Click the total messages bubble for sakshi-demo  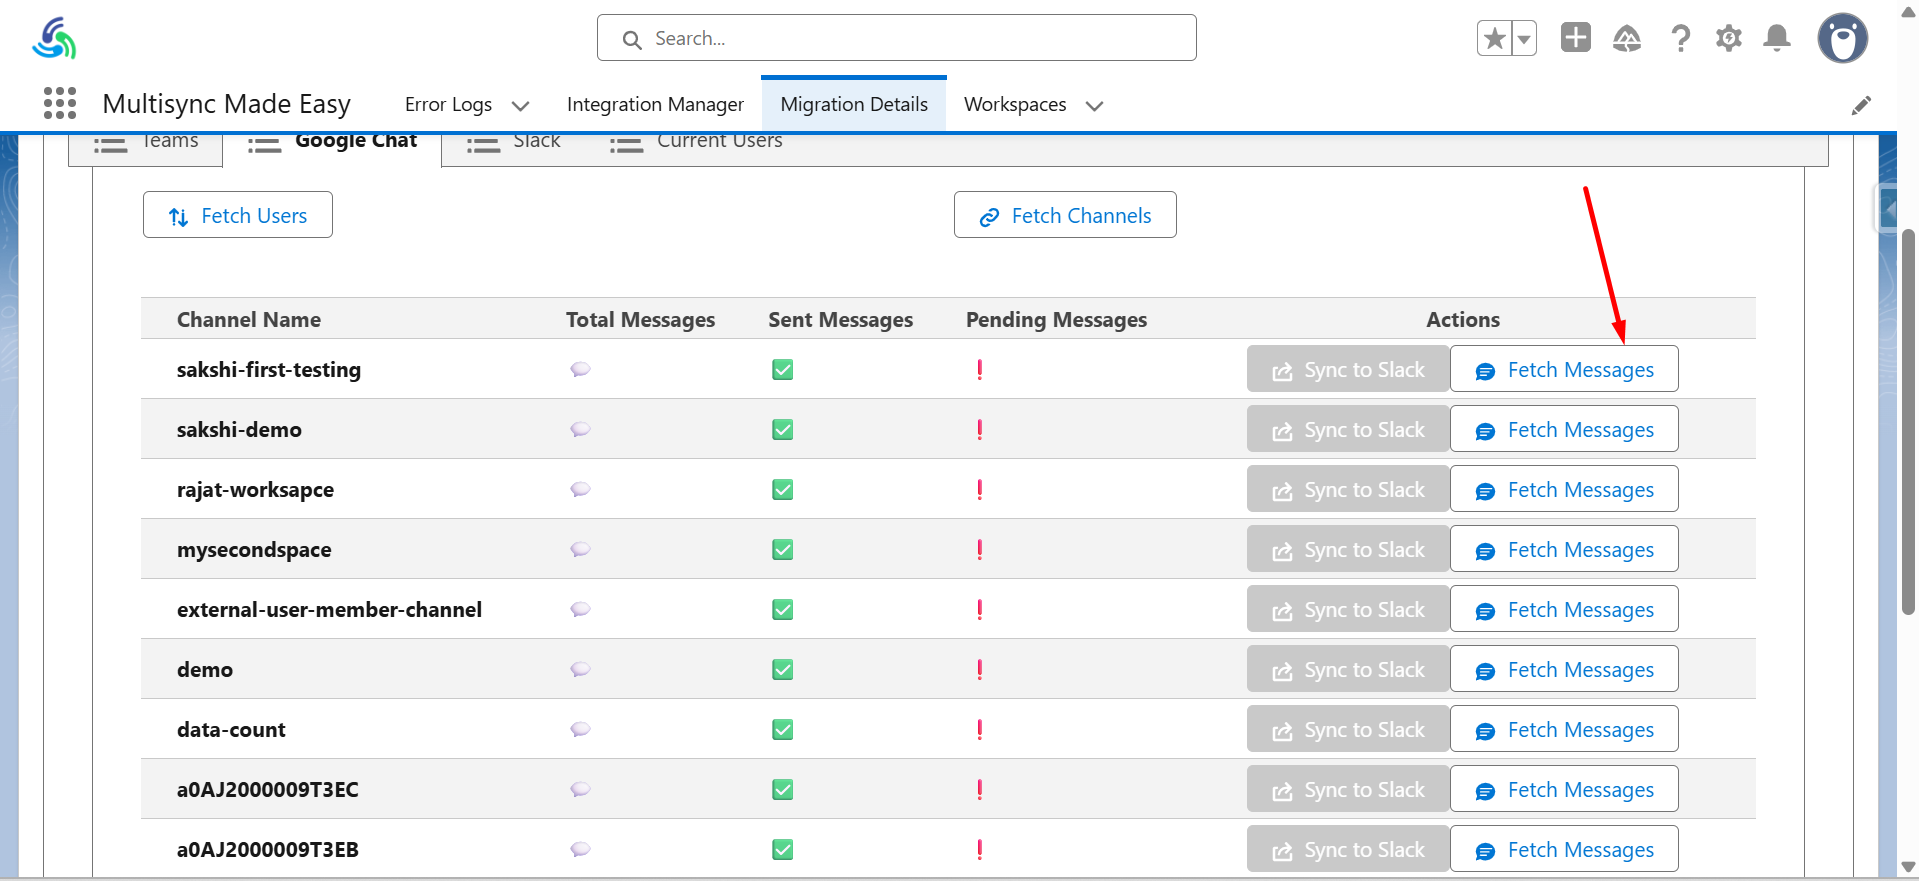pyautogui.click(x=580, y=429)
